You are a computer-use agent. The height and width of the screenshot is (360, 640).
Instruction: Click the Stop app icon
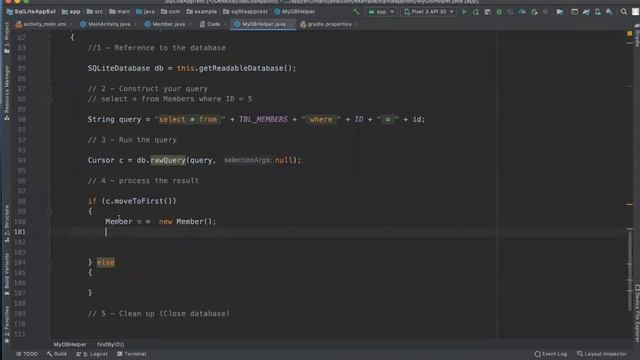pos(545,12)
